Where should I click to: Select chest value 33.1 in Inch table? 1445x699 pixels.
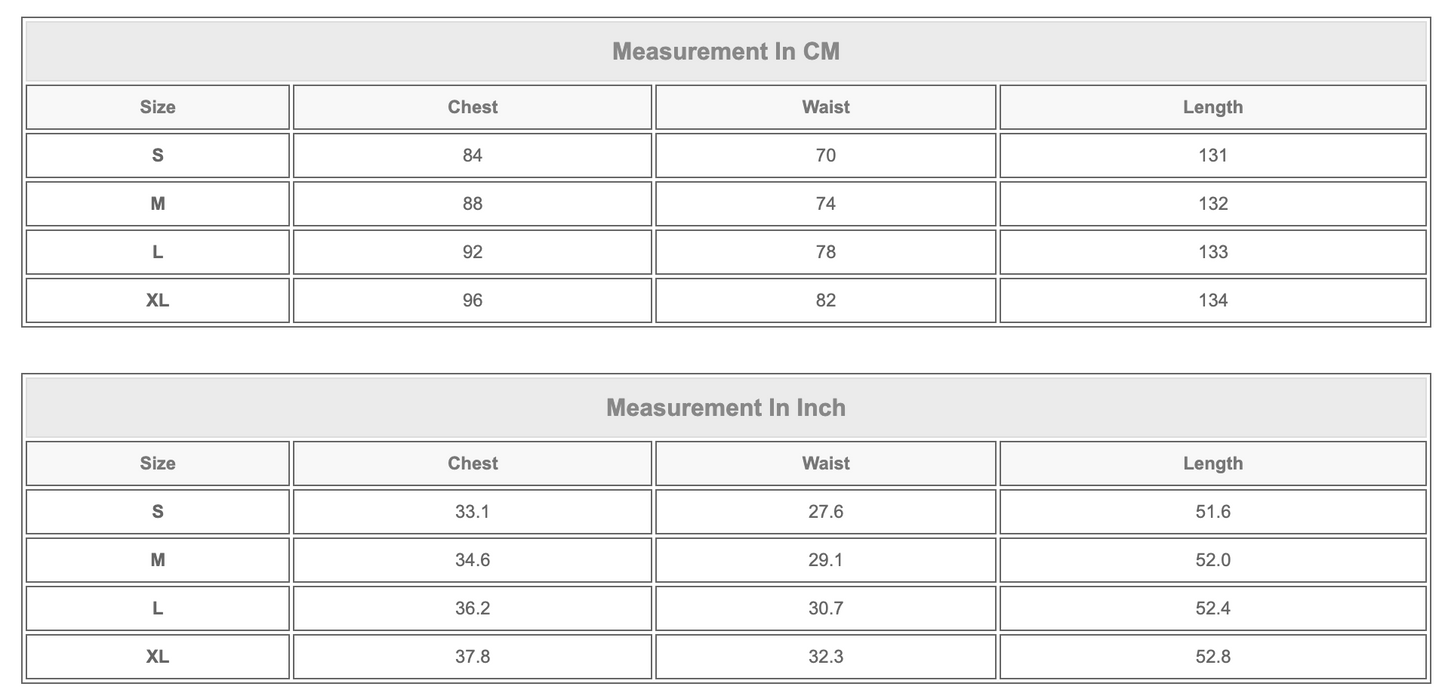tap(472, 511)
